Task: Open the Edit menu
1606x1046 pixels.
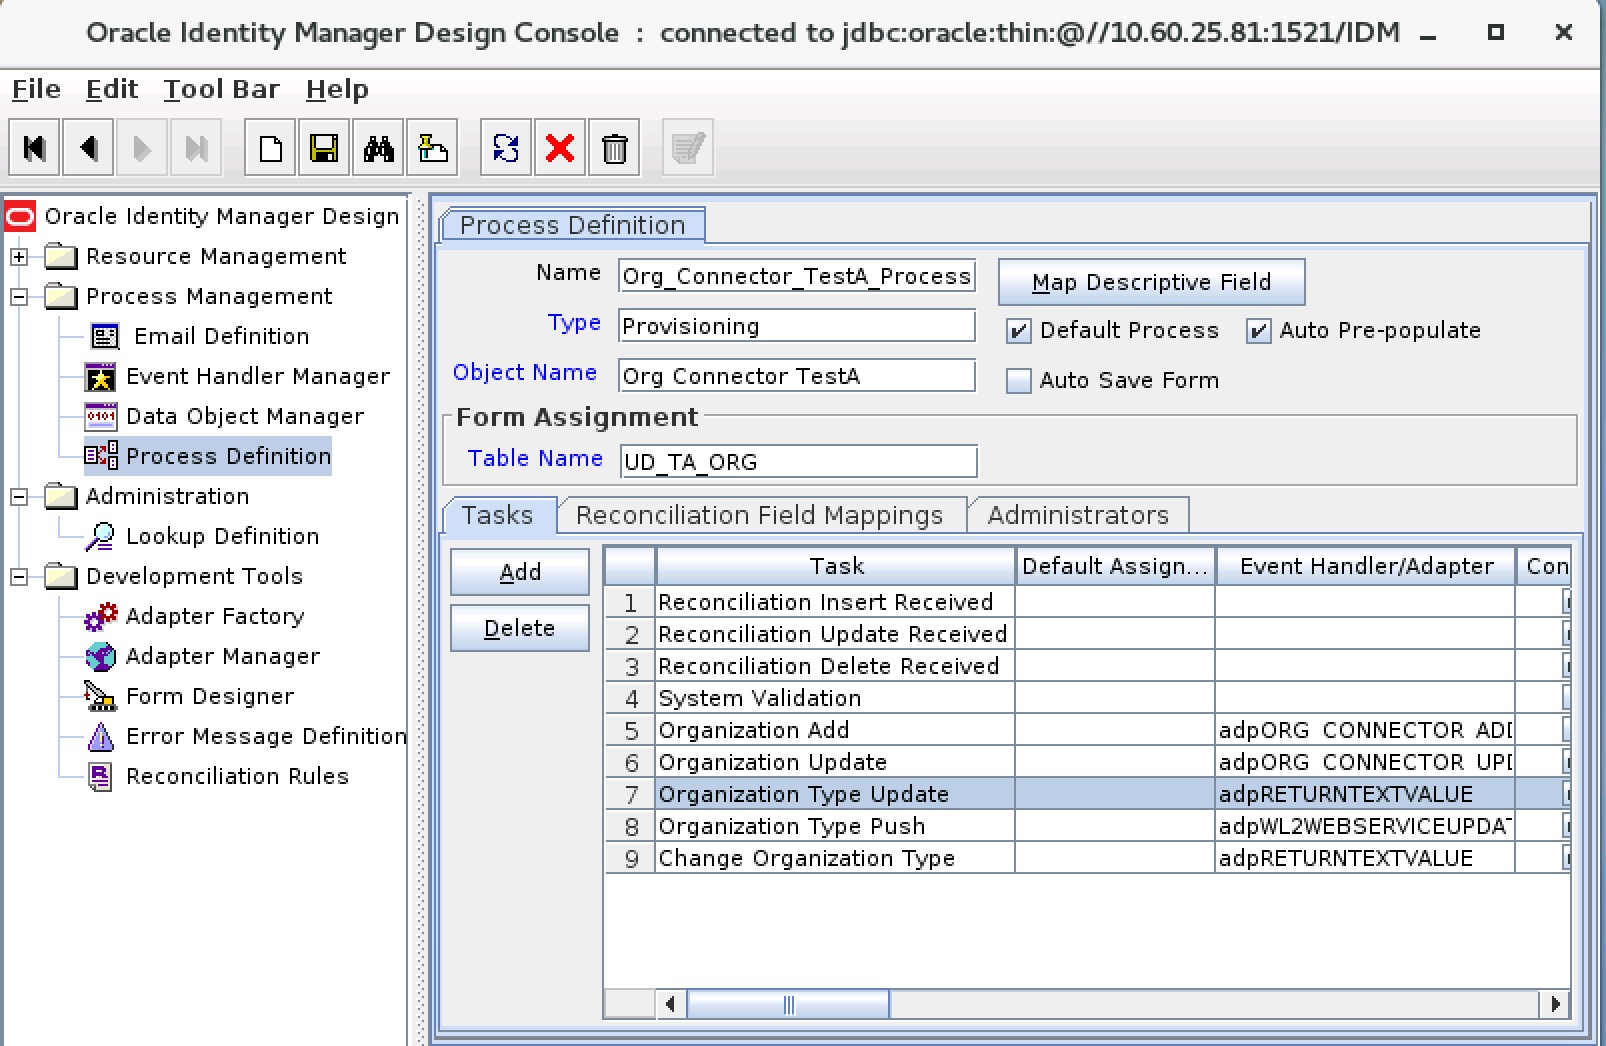Action: pyautogui.click(x=111, y=89)
